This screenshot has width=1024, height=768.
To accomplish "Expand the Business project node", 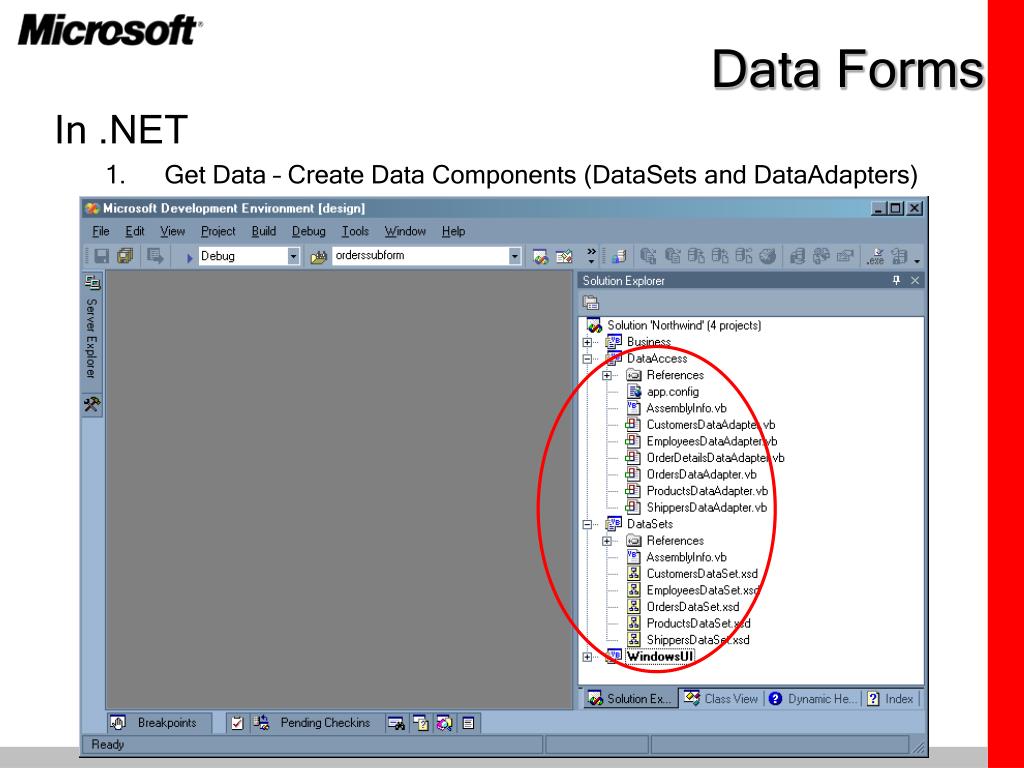I will coord(587,342).
